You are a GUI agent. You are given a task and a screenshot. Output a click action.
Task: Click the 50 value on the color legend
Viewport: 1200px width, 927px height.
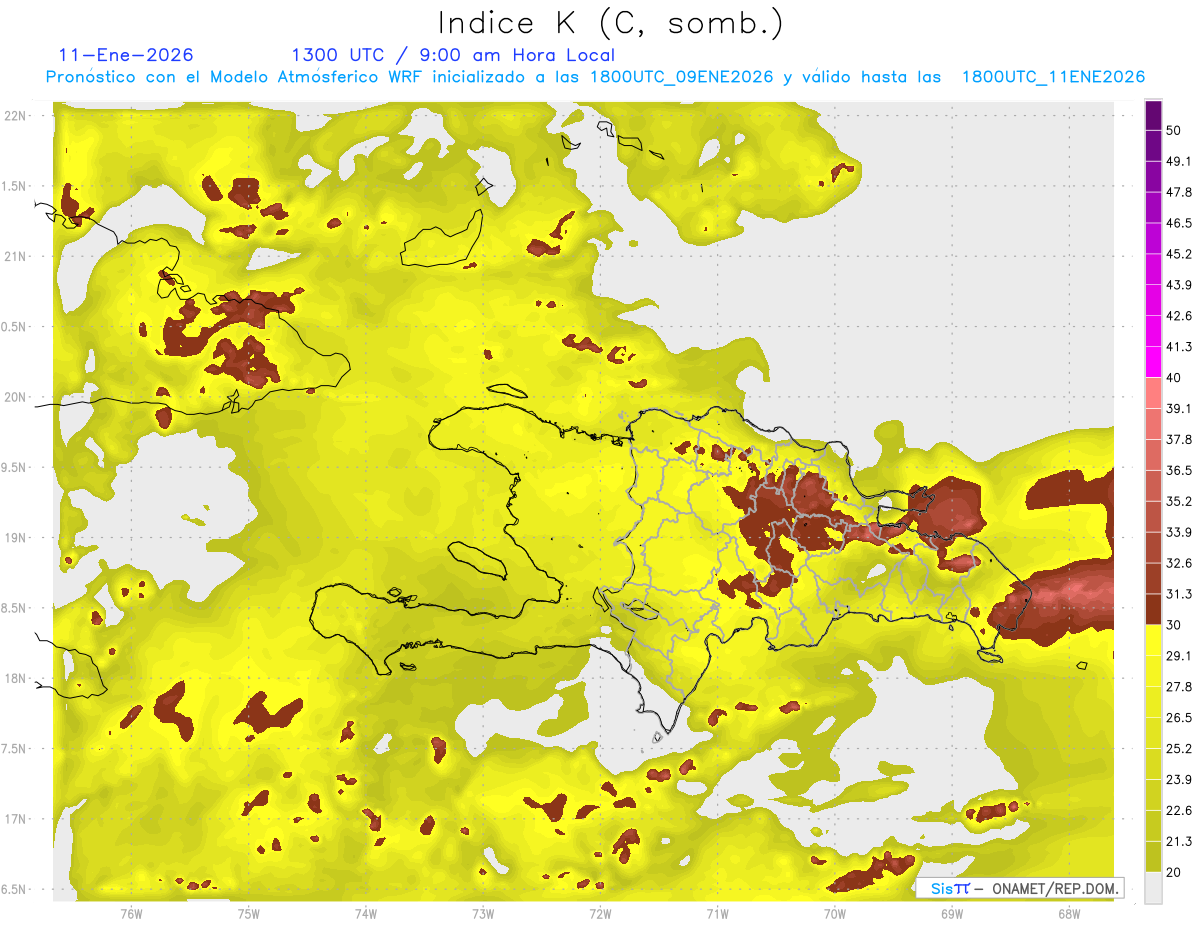[x=1174, y=131]
